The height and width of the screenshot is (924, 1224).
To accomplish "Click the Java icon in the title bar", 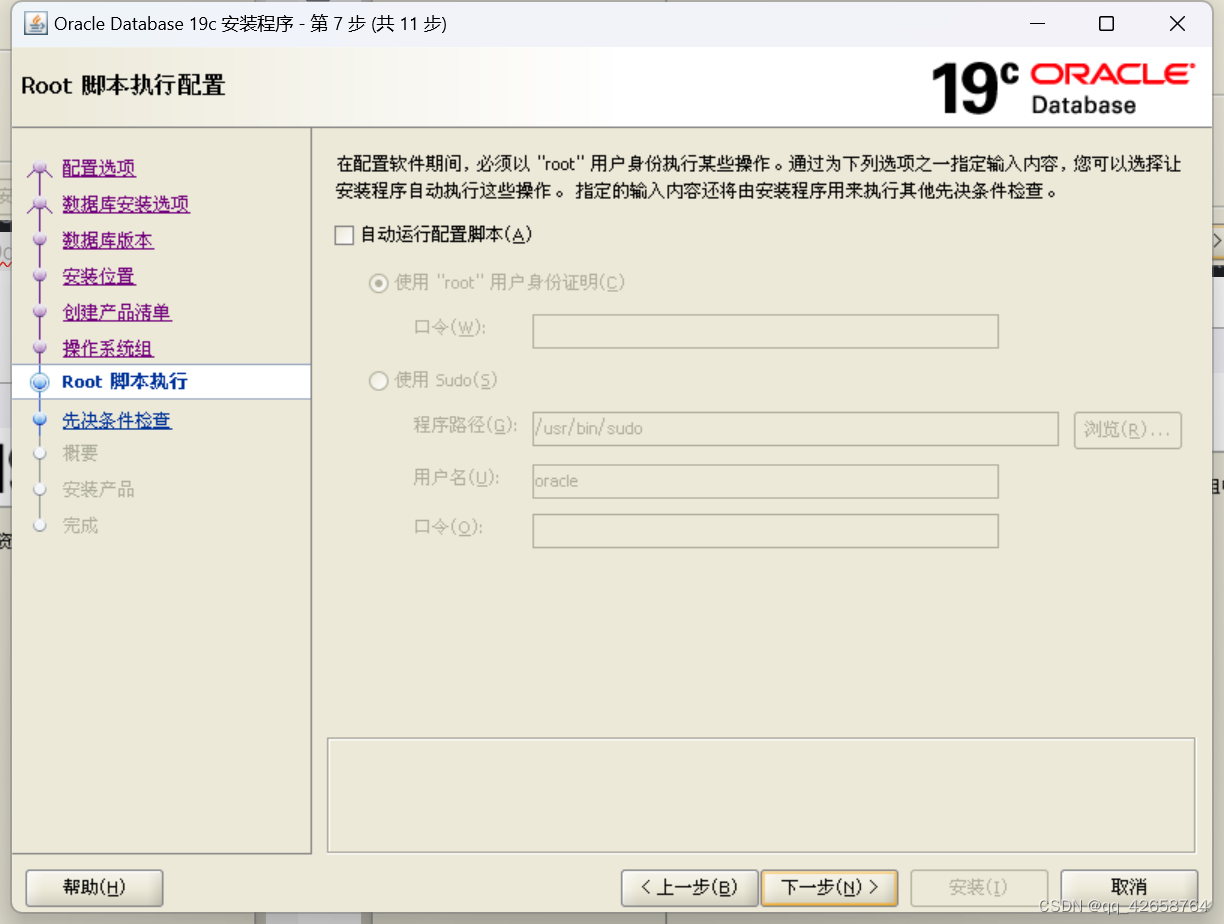I will [35, 24].
